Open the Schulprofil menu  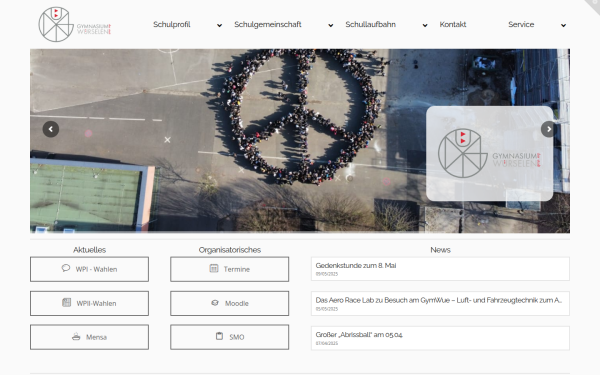coord(172,24)
